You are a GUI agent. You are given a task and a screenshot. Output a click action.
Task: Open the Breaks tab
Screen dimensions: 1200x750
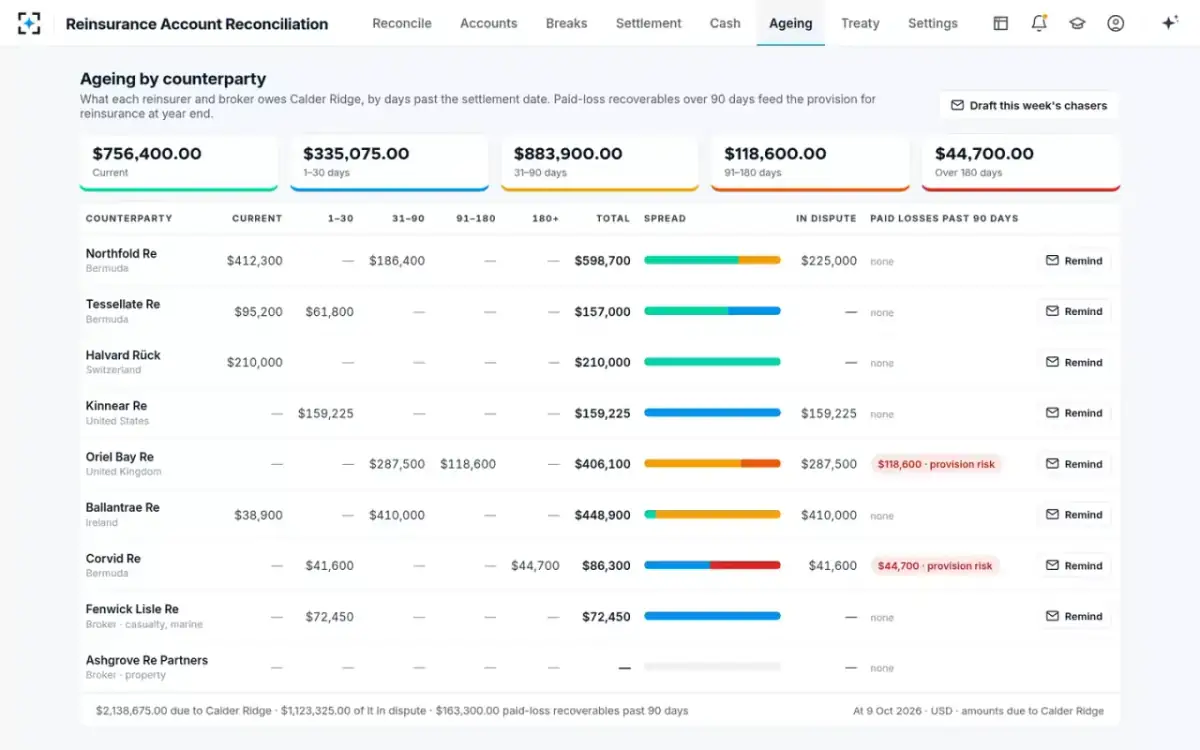click(567, 23)
